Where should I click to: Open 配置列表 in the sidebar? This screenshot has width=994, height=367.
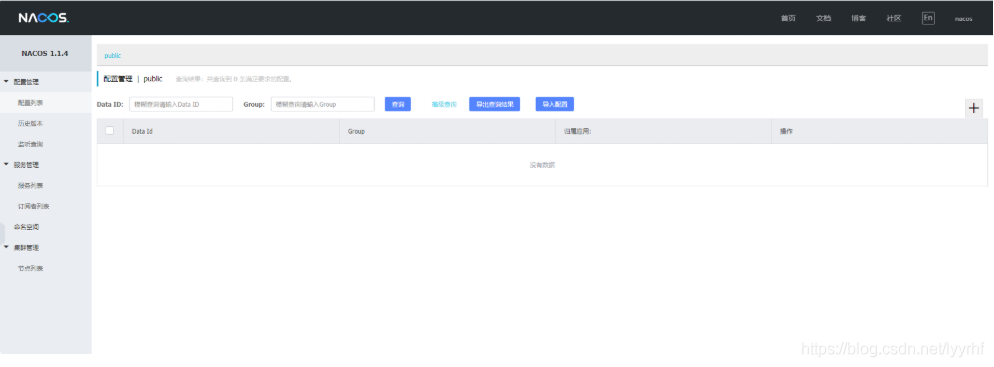(30, 103)
